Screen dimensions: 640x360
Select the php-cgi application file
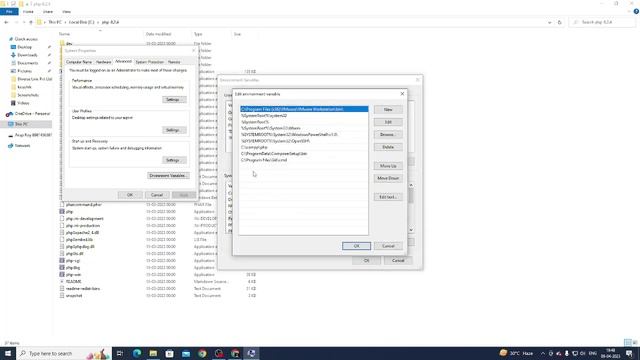click(x=73, y=260)
